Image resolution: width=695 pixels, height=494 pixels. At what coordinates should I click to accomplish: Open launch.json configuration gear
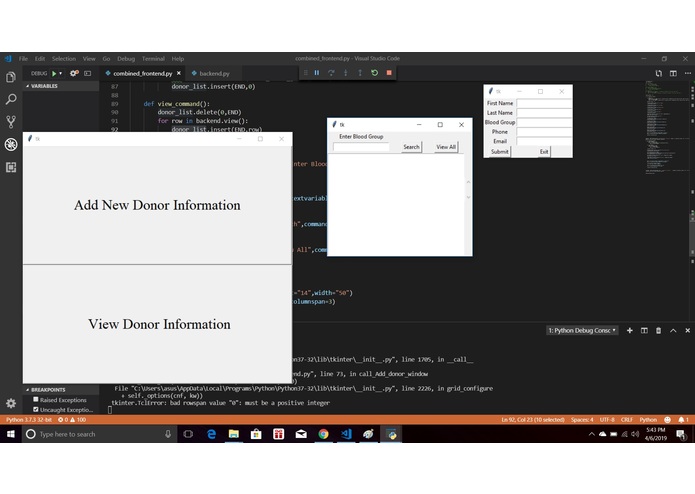(x=74, y=73)
